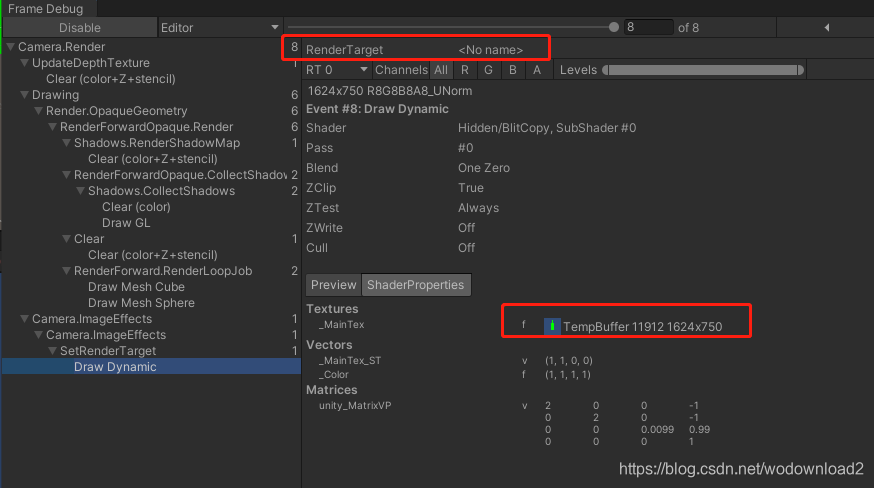This screenshot has width=874, height=488.
Task: Collapse Shadows.CollectShadows node
Action: (x=80, y=191)
